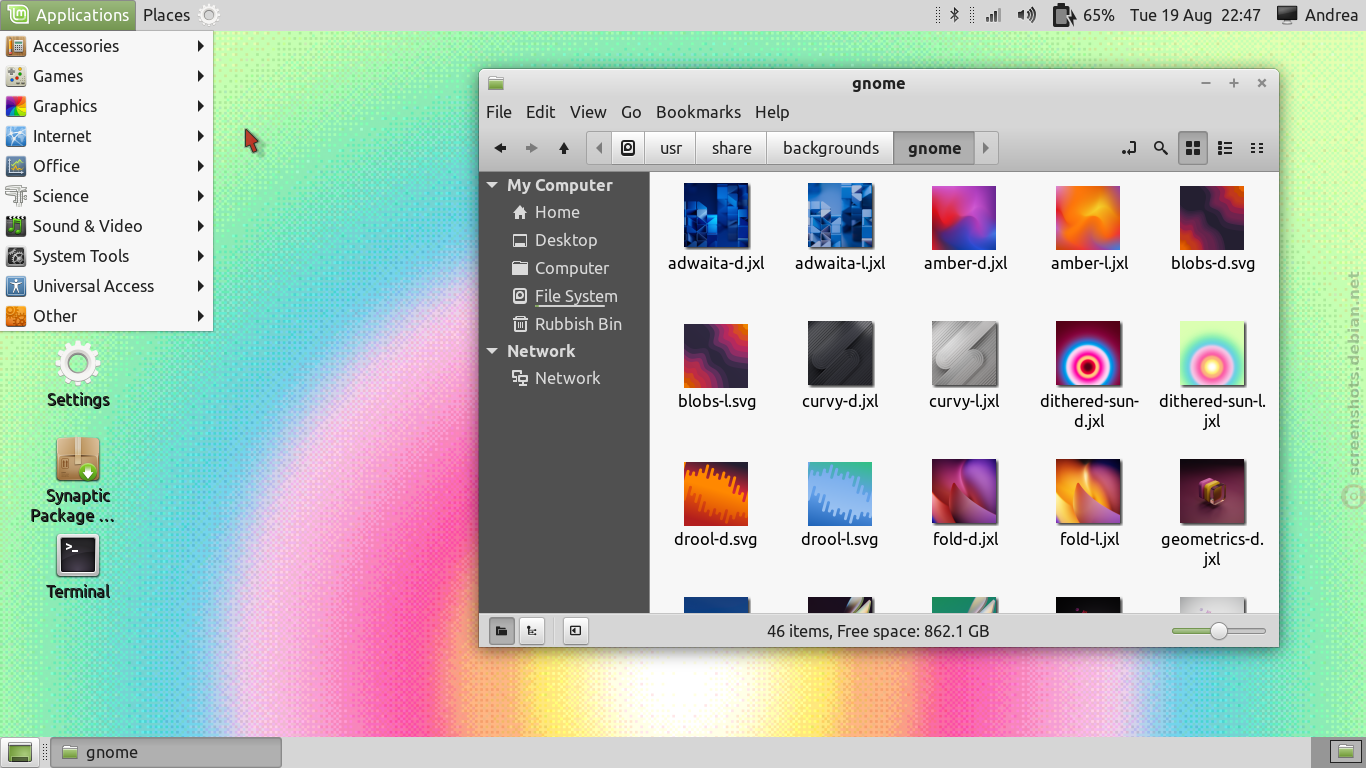Open the Edit menu
Viewport: 1366px width, 768px height.
pyautogui.click(x=541, y=112)
